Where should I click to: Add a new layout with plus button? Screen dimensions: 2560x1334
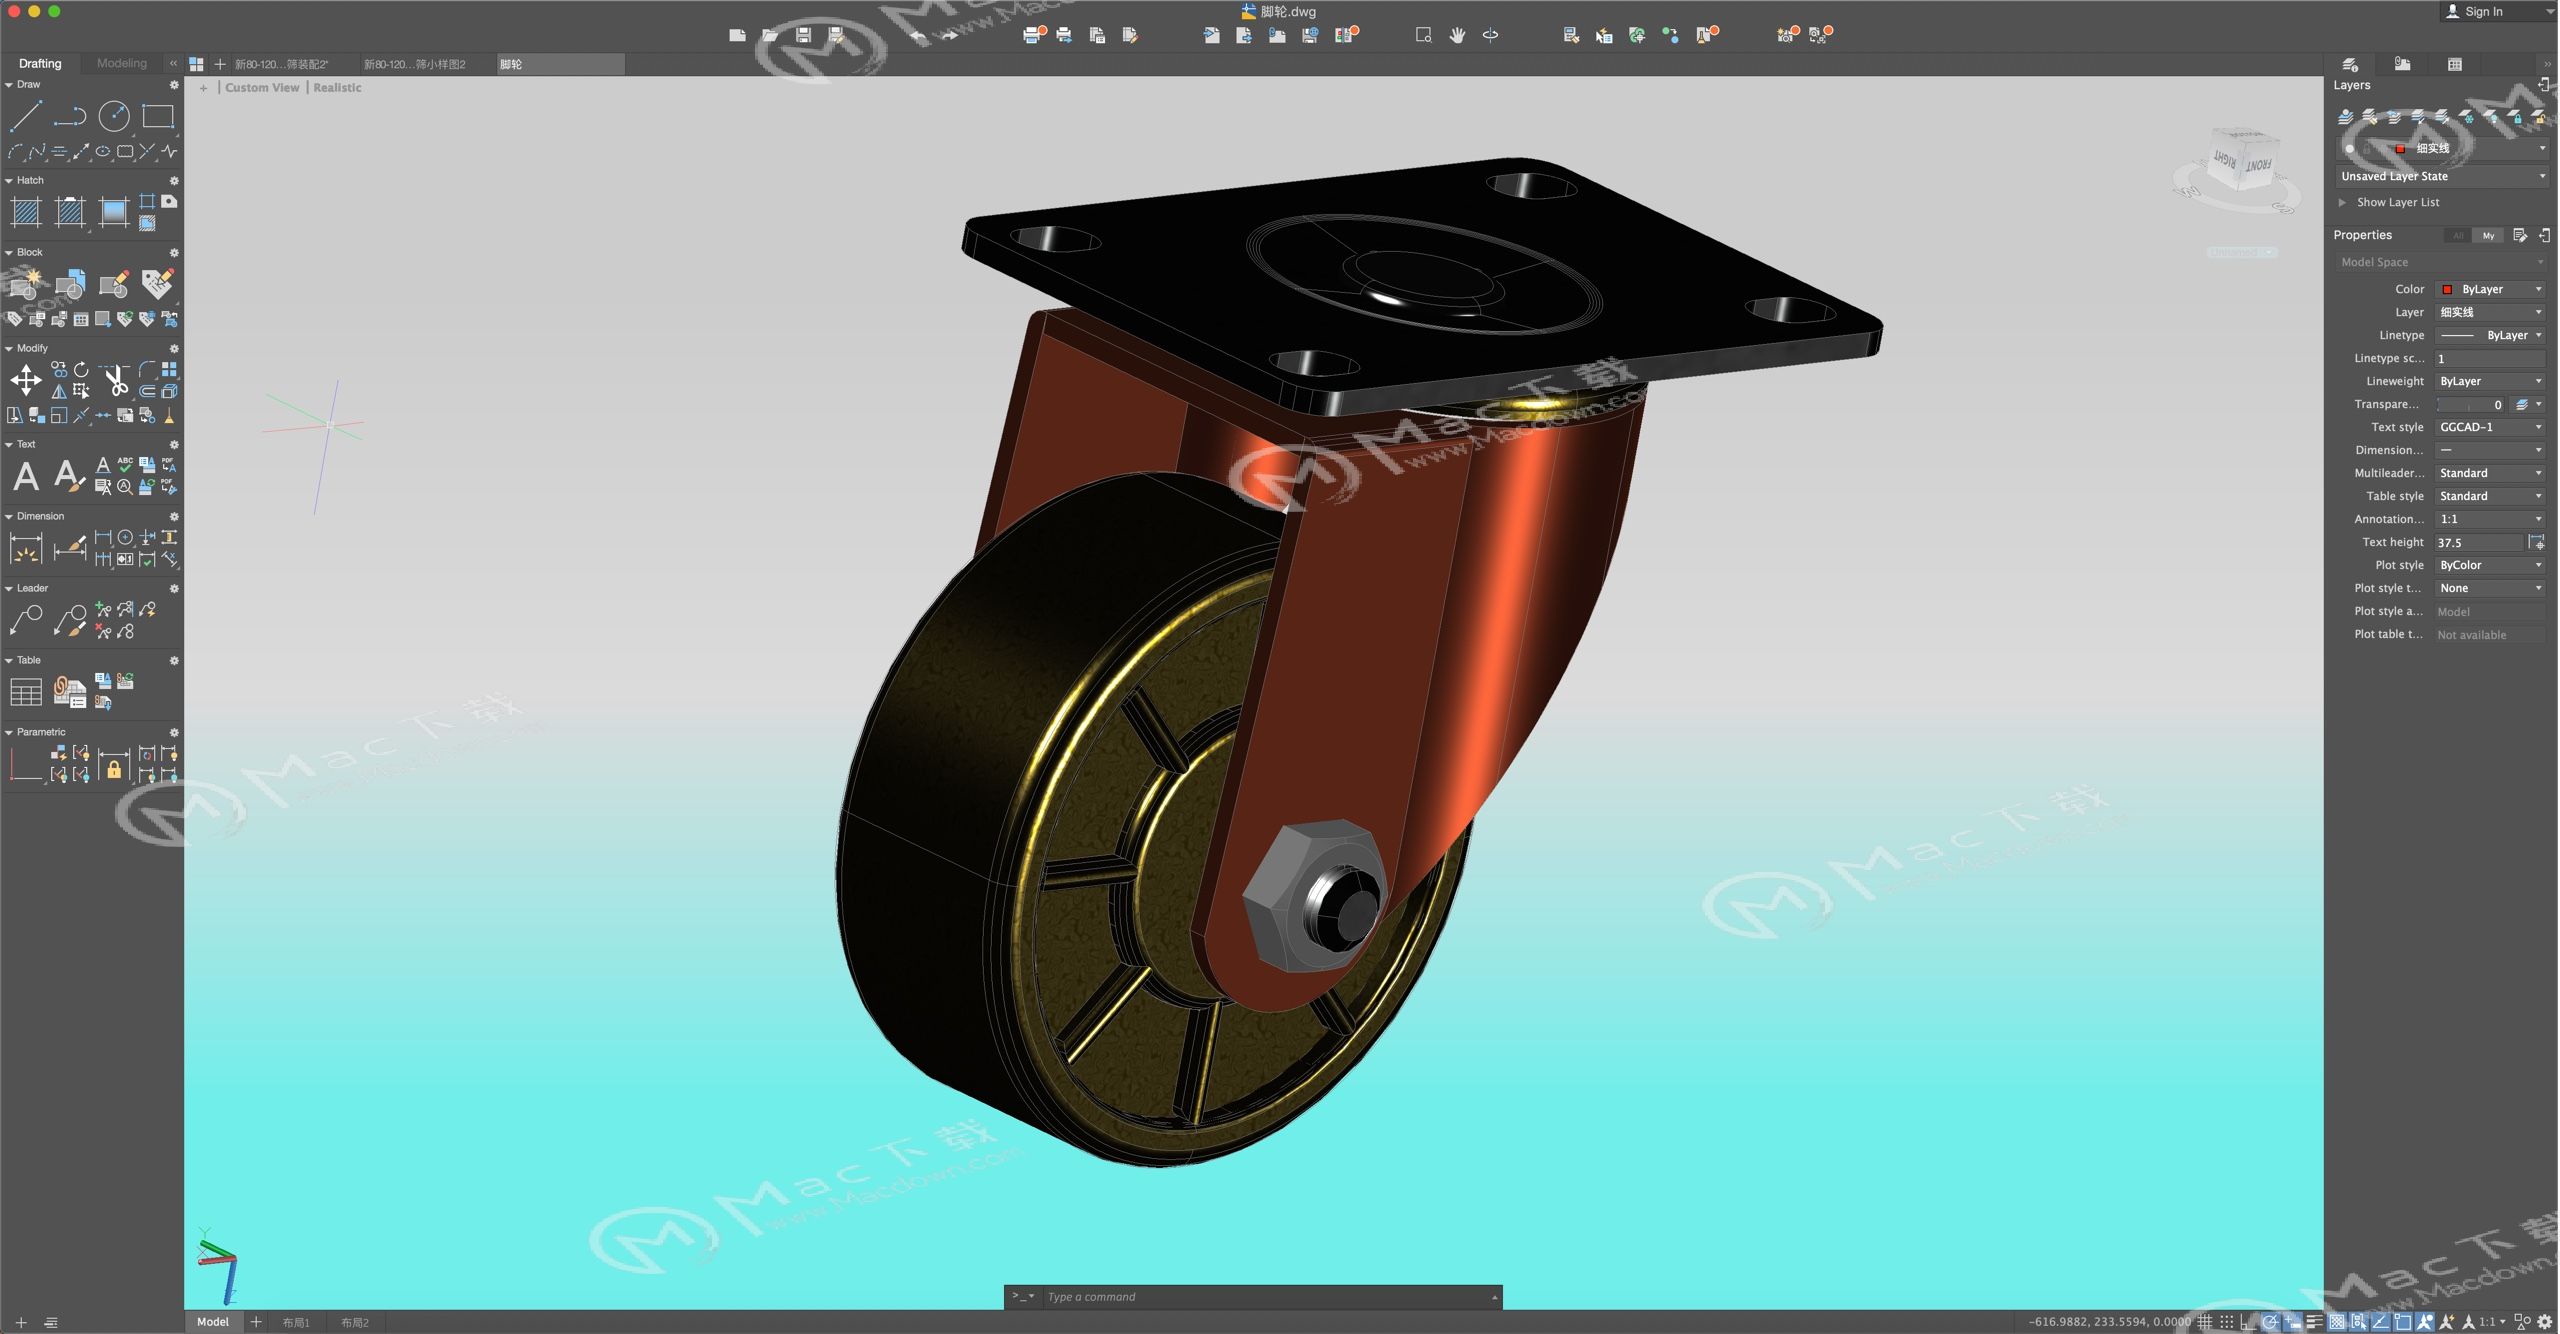click(256, 1322)
